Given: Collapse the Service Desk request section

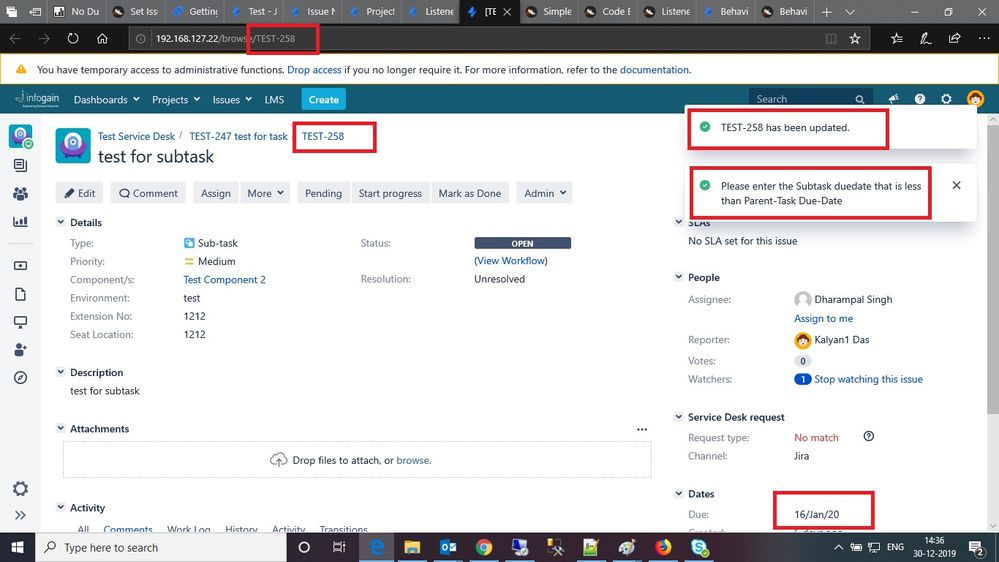Looking at the screenshot, I should tap(679, 416).
